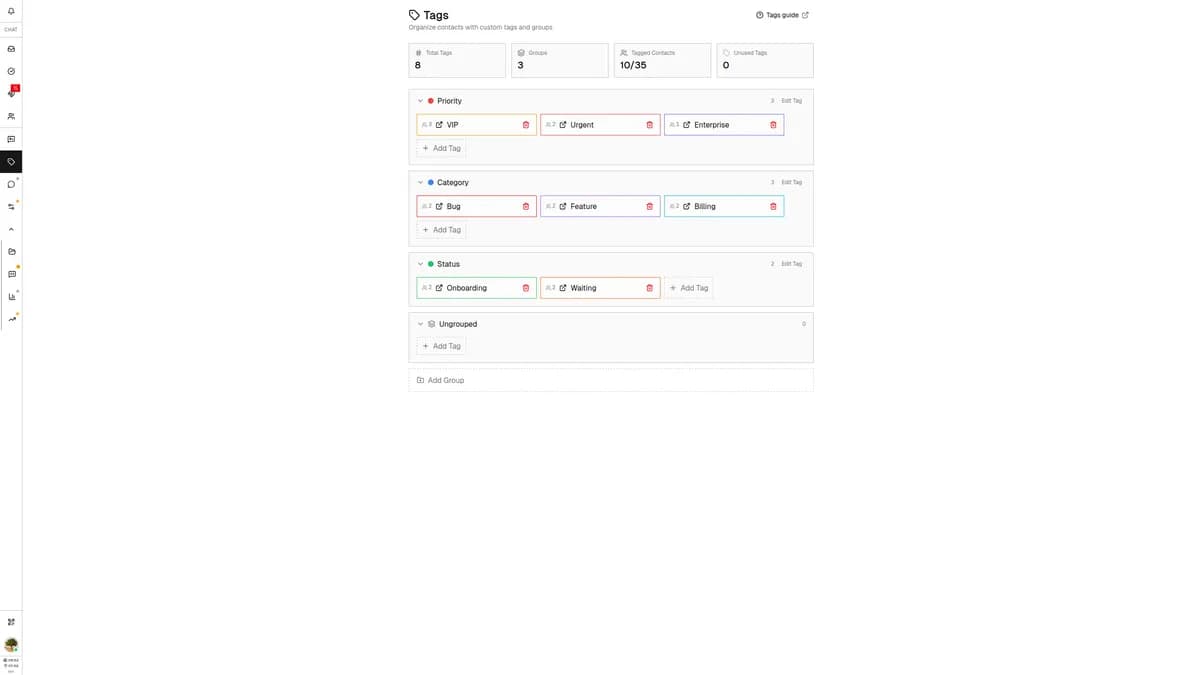The height and width of the screenshot is (675, 1200).
Task: Click the Groups stat card
Action: 560,60
